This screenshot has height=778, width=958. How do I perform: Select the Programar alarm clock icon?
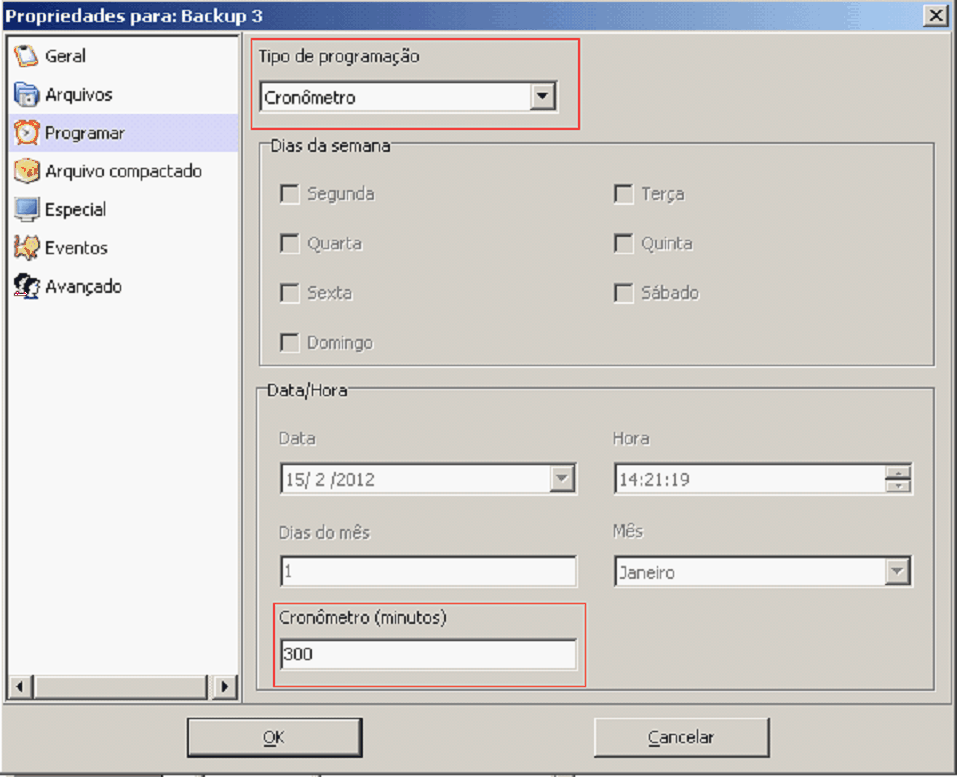coord(26,133)
